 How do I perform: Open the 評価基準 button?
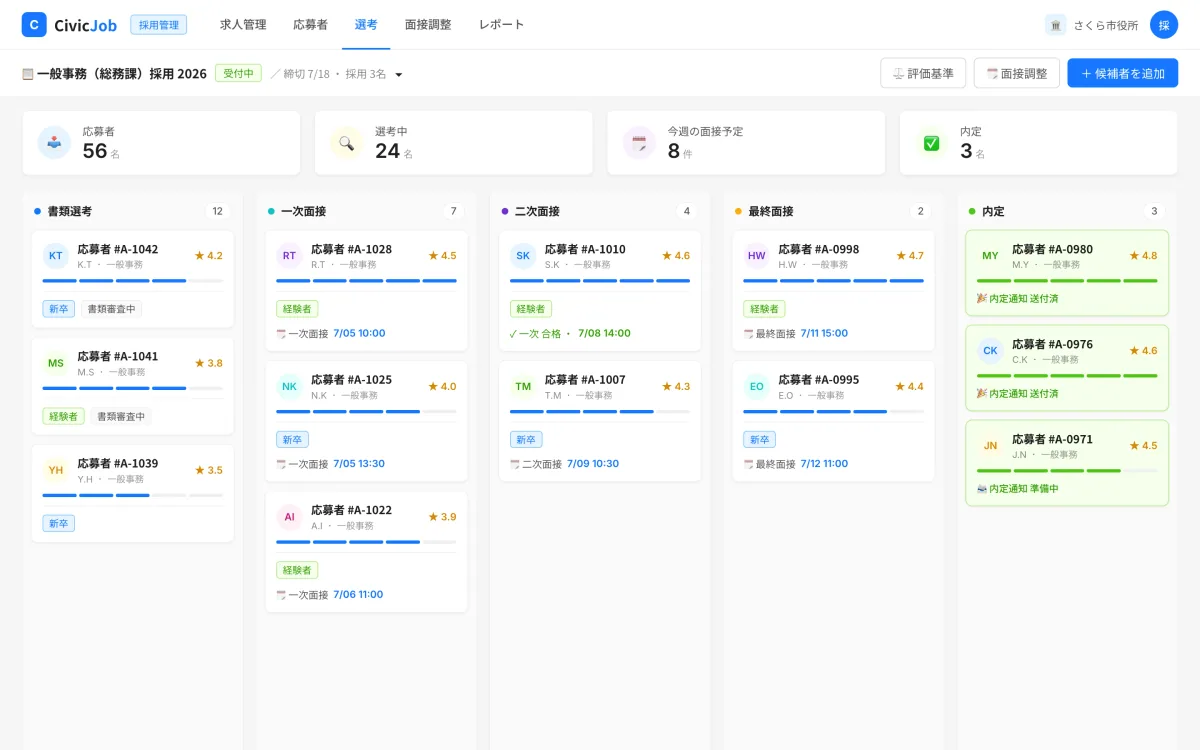tap(923, 73)
